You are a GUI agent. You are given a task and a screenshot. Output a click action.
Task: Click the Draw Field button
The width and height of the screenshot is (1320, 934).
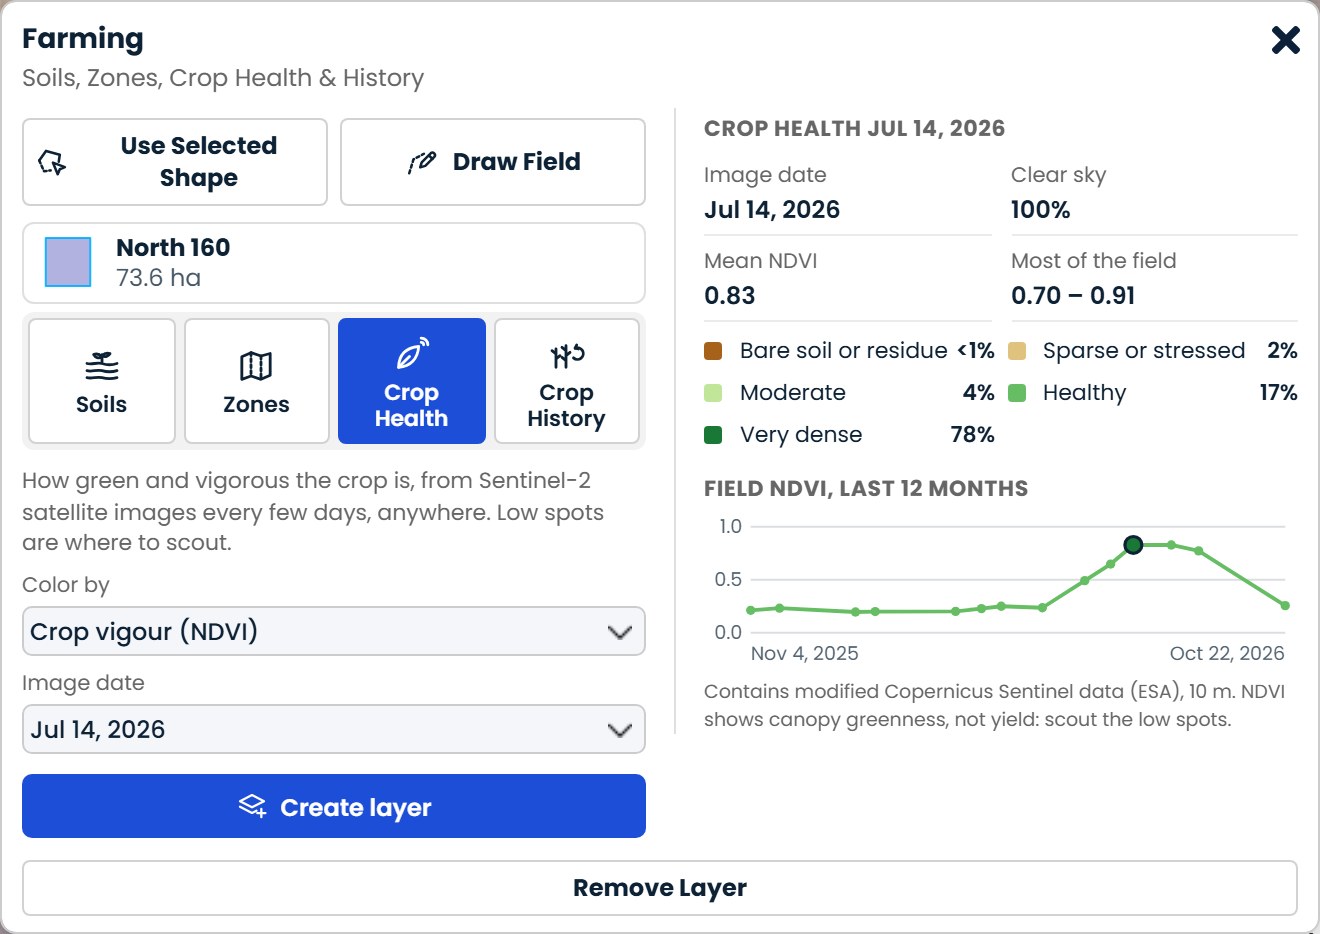tap(493, 162)
